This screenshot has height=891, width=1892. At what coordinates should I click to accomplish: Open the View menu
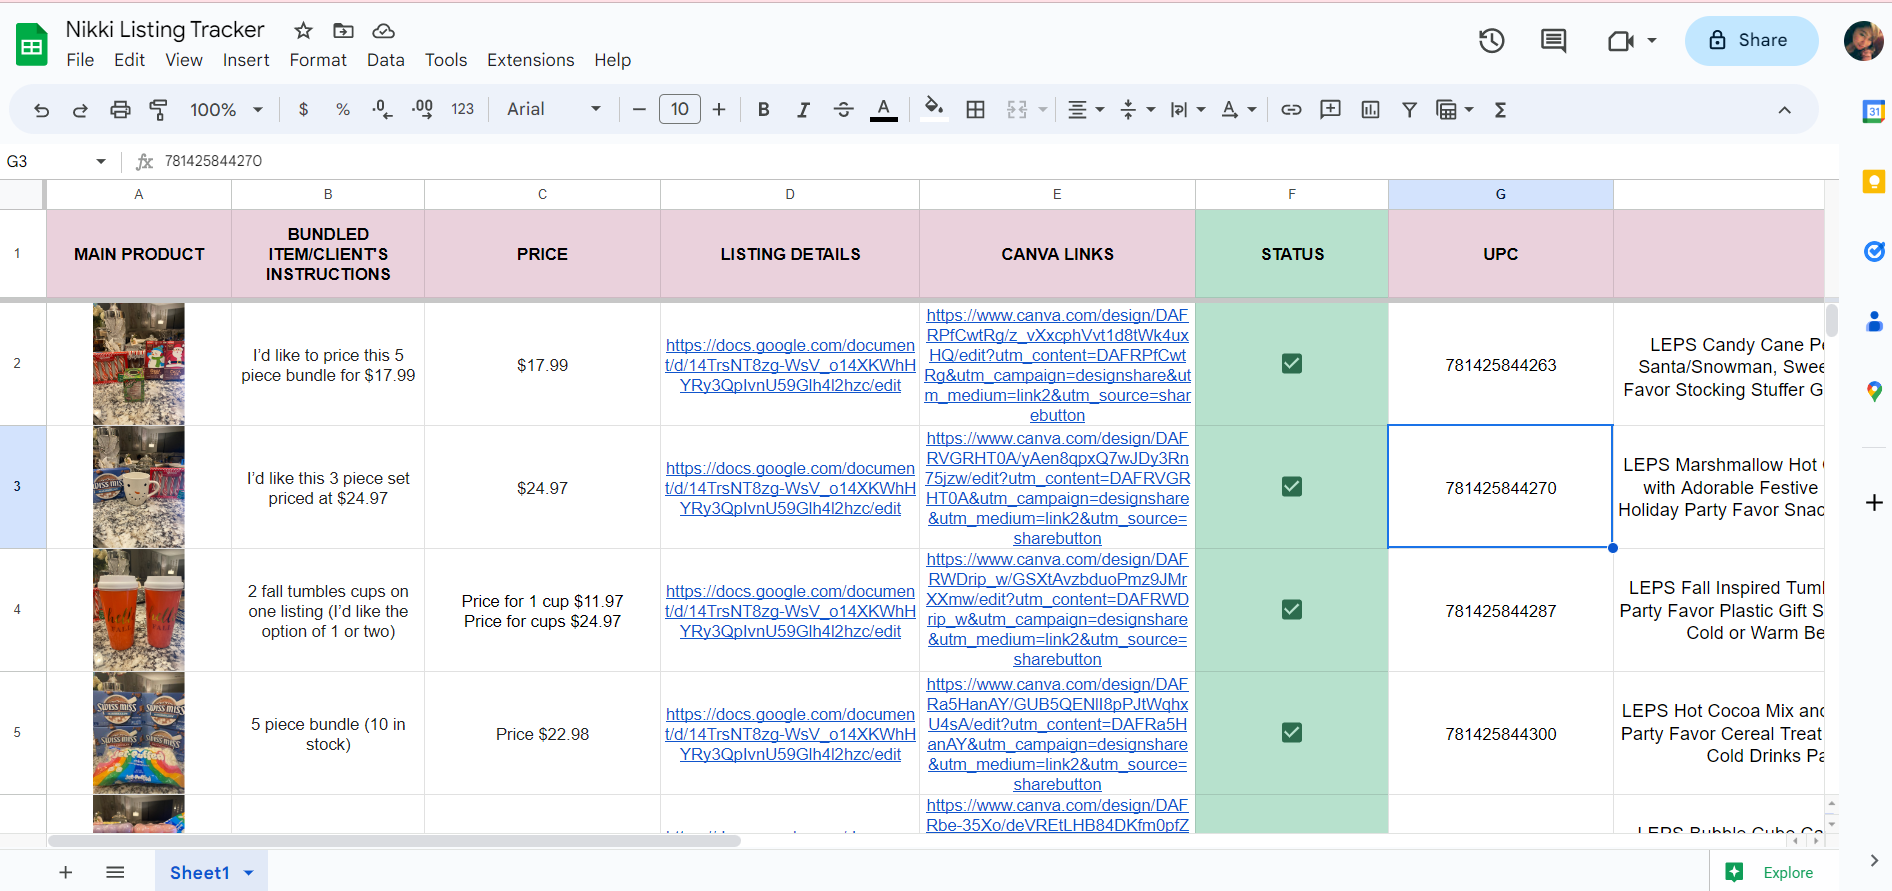point(184,60)
